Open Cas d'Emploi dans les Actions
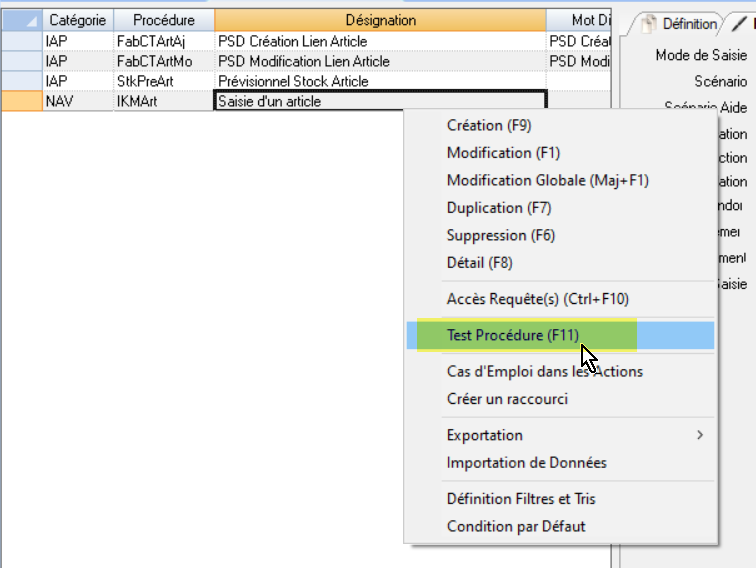756x568 pixels. pyautogui.click(x=544, y=371)
